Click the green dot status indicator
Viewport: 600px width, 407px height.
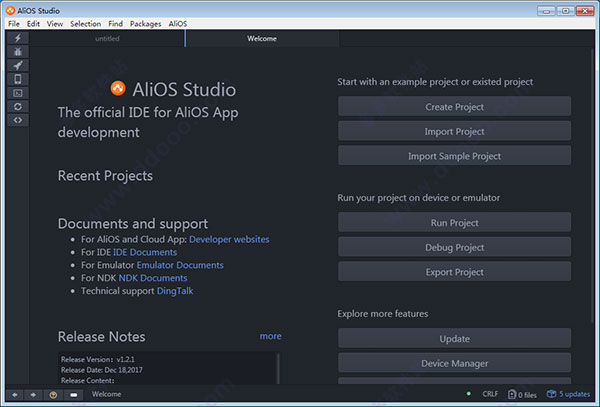point(469,394)
